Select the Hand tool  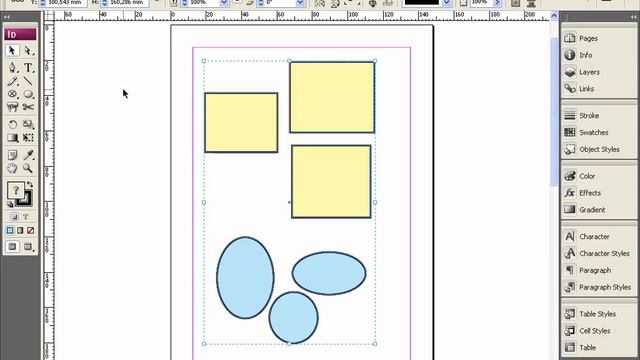coord(12,168)
